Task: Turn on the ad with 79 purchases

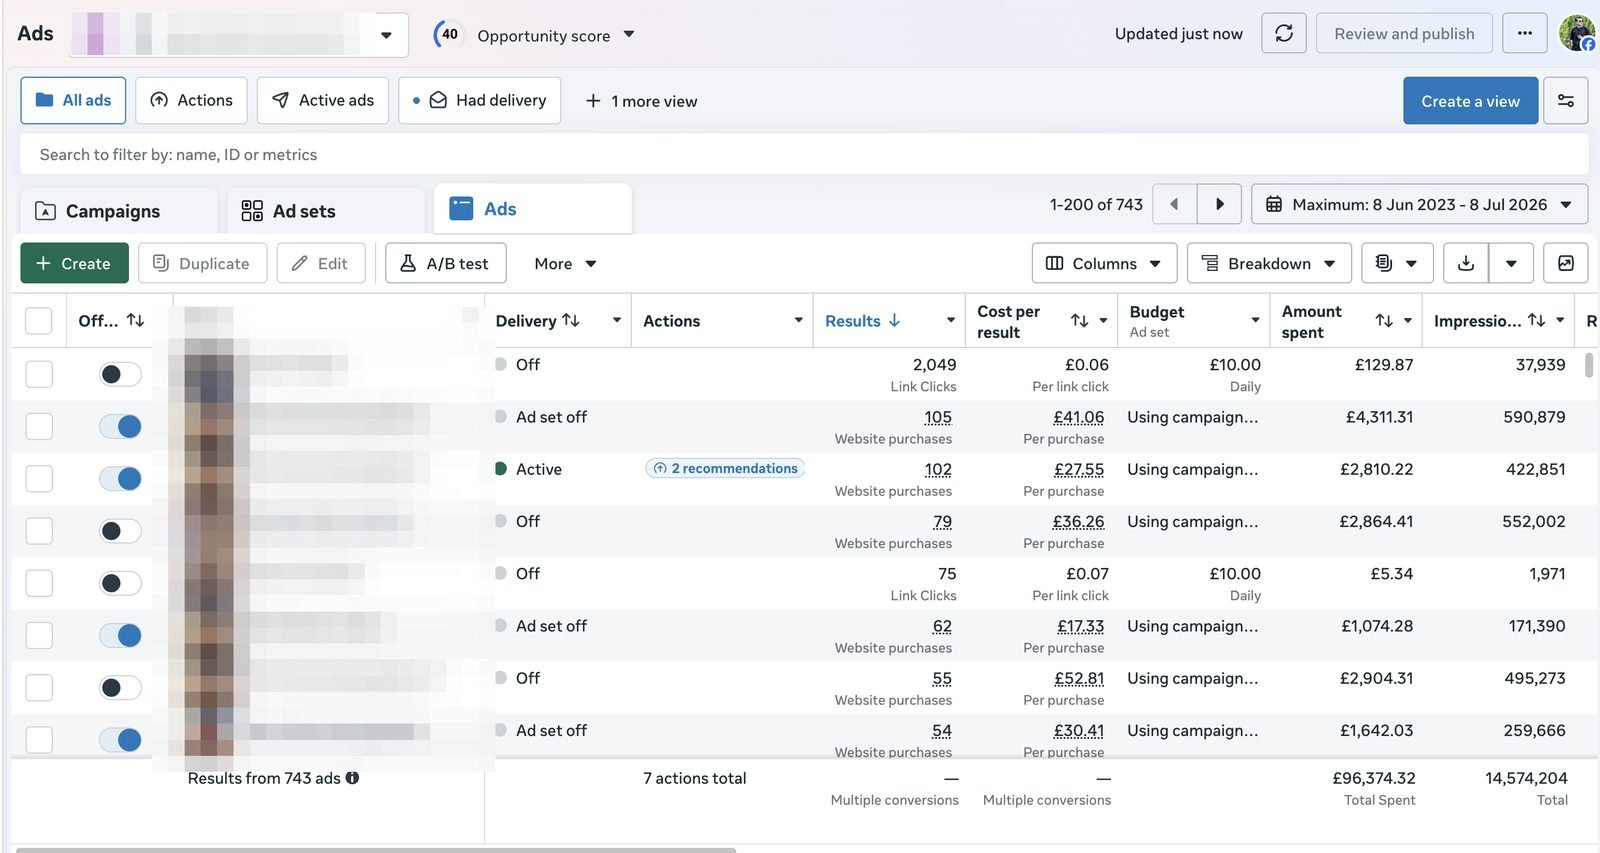Action: [x=120, y=531]
